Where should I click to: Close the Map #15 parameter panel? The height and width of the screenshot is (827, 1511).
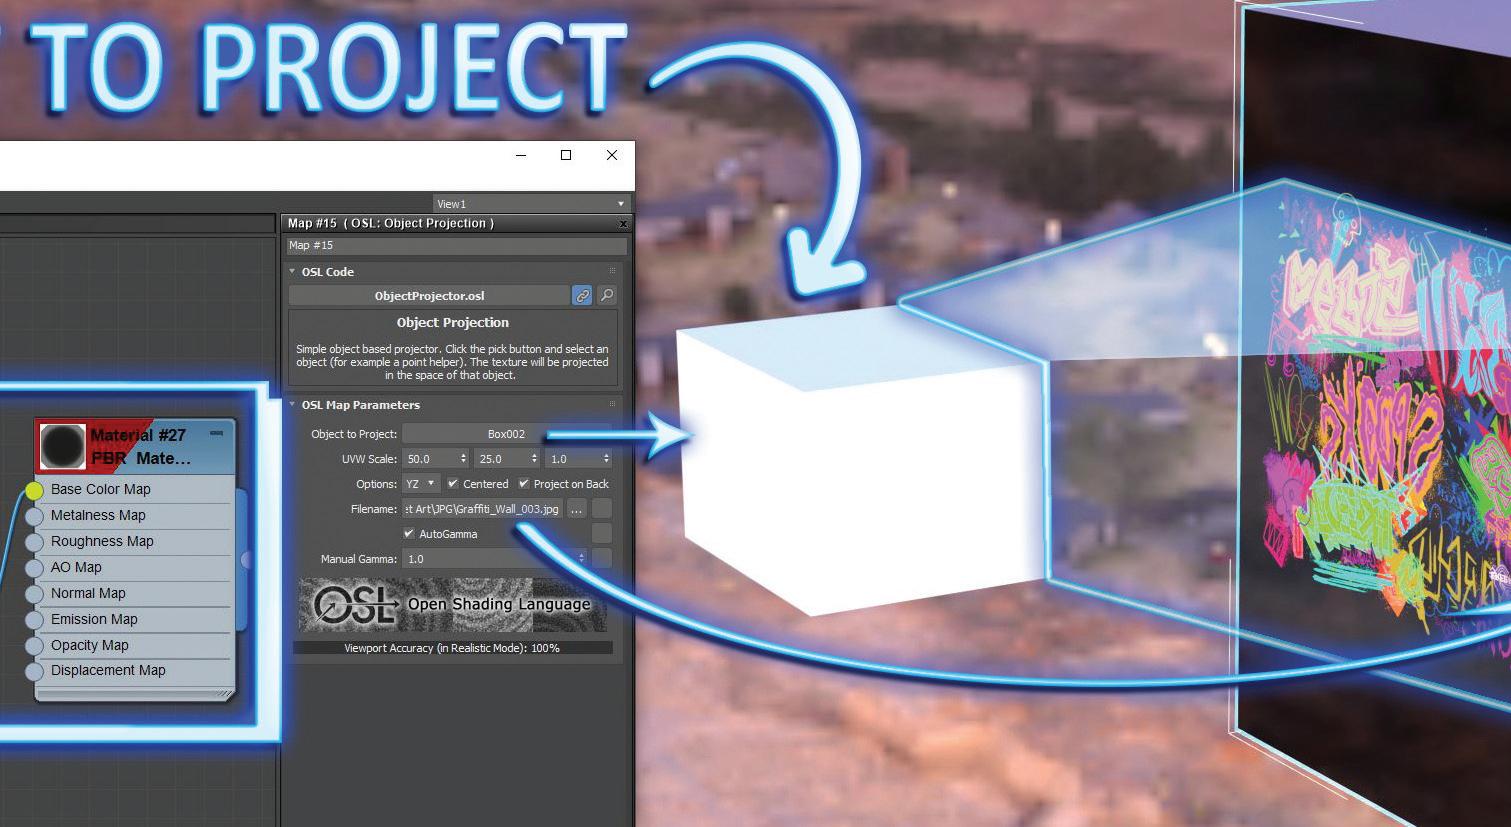(x=623, y=224)
